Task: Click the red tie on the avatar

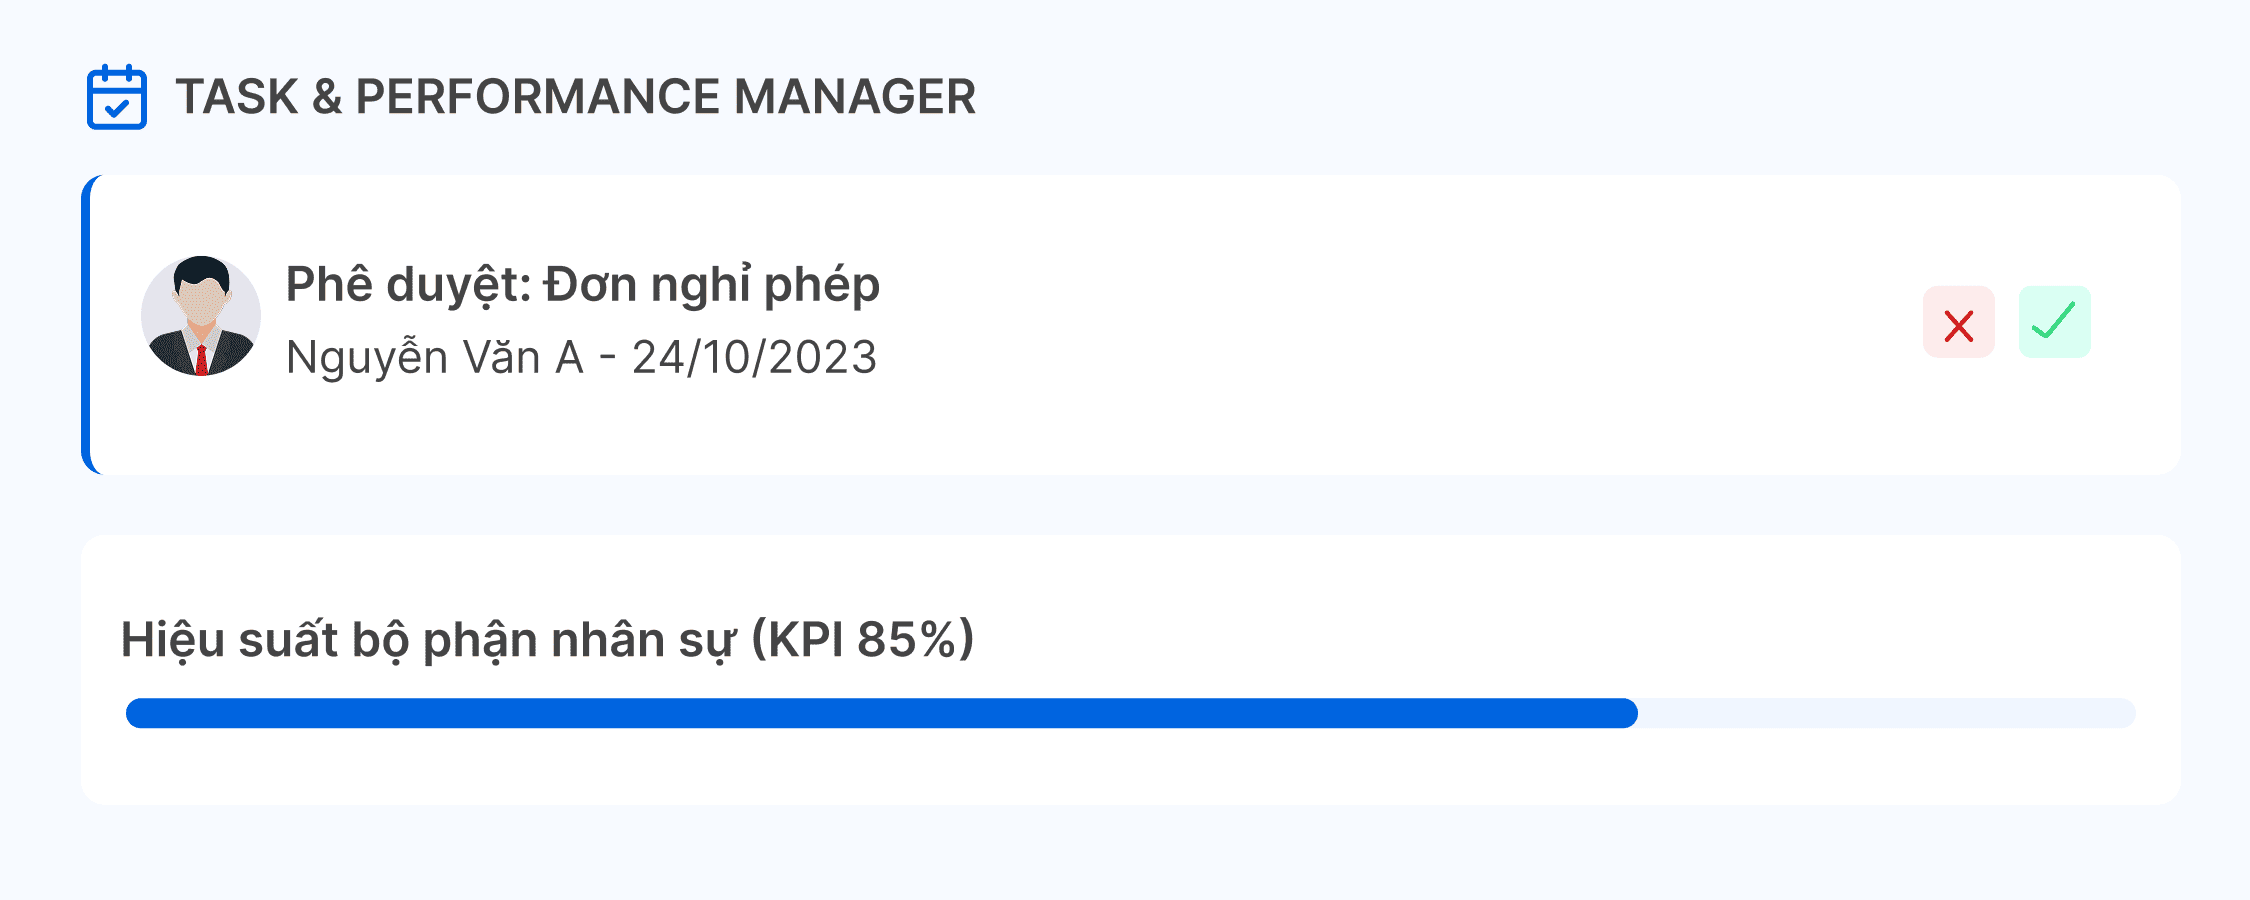Action: (x=202, y=360)
